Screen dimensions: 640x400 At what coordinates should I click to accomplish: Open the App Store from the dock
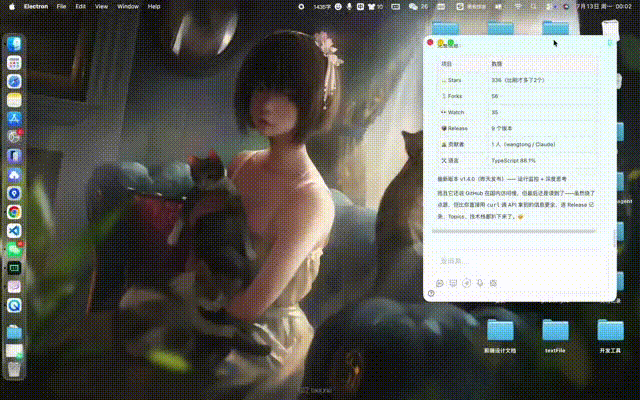click(x=14, y=119)
